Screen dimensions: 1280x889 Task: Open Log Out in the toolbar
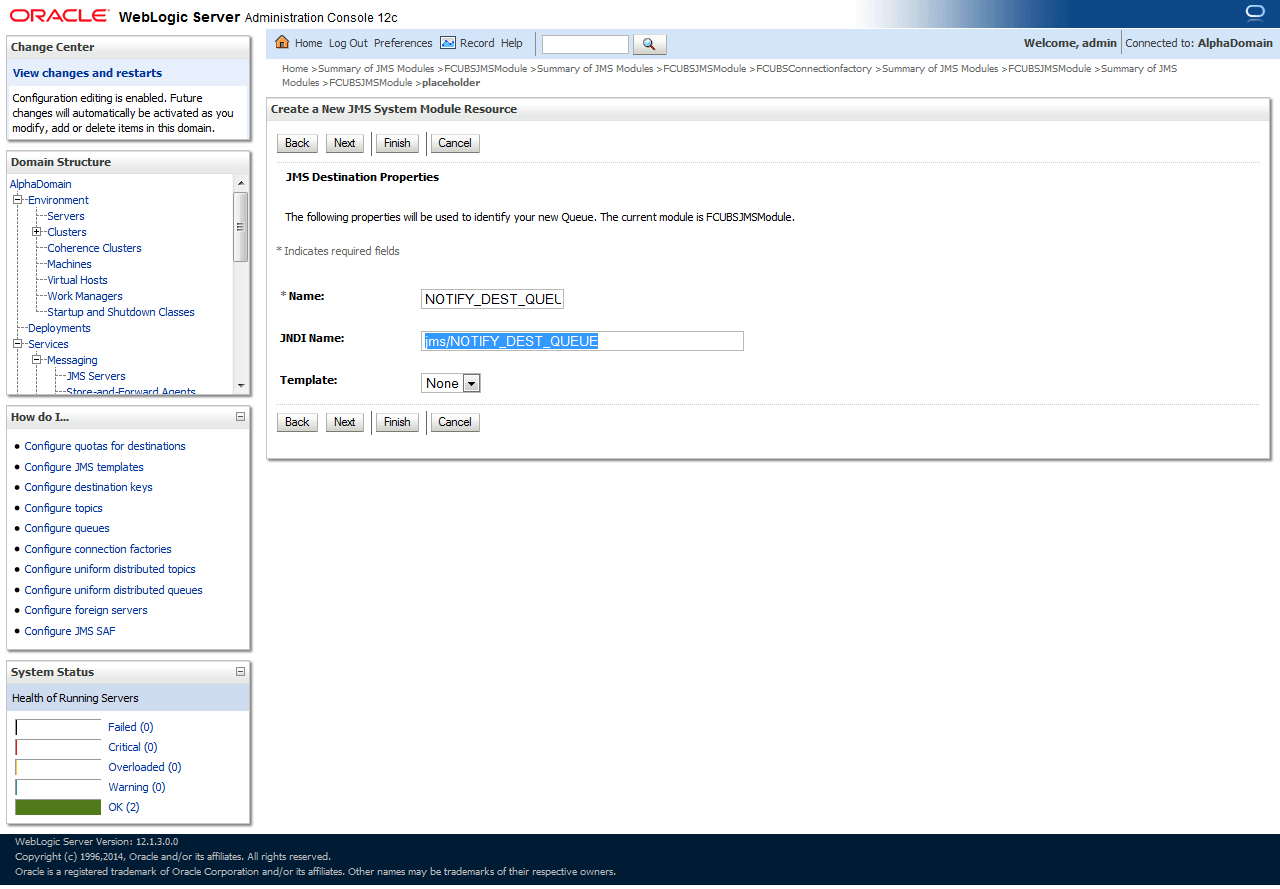(x=348, y=43)
